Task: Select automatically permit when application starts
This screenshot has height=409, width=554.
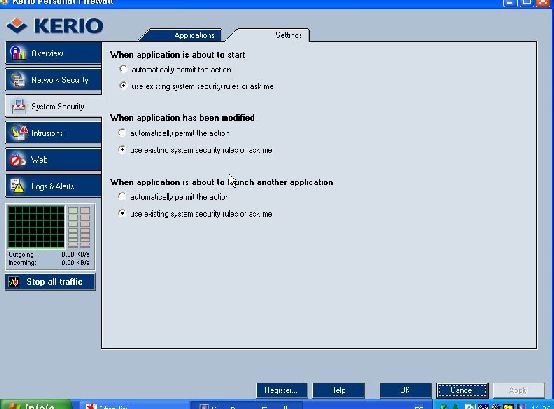Action: (x=123, y=69)
